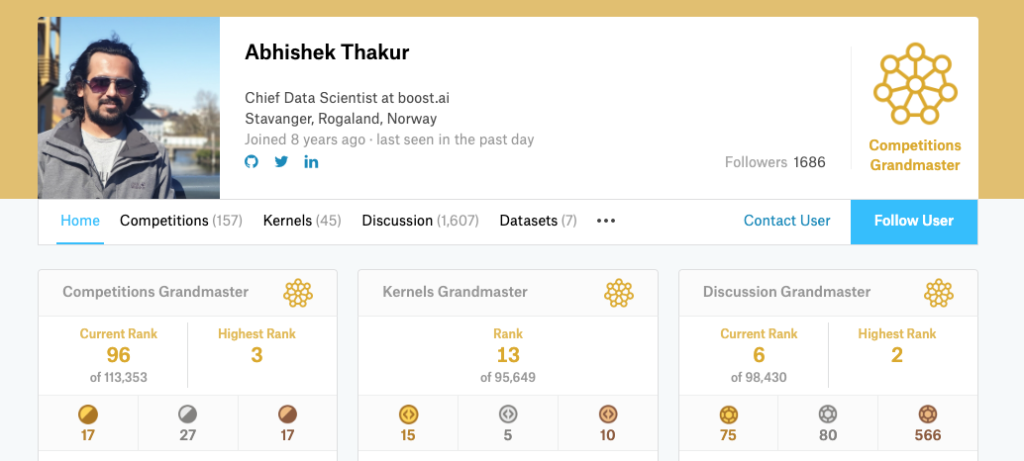Click the competitions bronze medal icon
Viewport: 1024px width, 461px height.
pos(287,414)
